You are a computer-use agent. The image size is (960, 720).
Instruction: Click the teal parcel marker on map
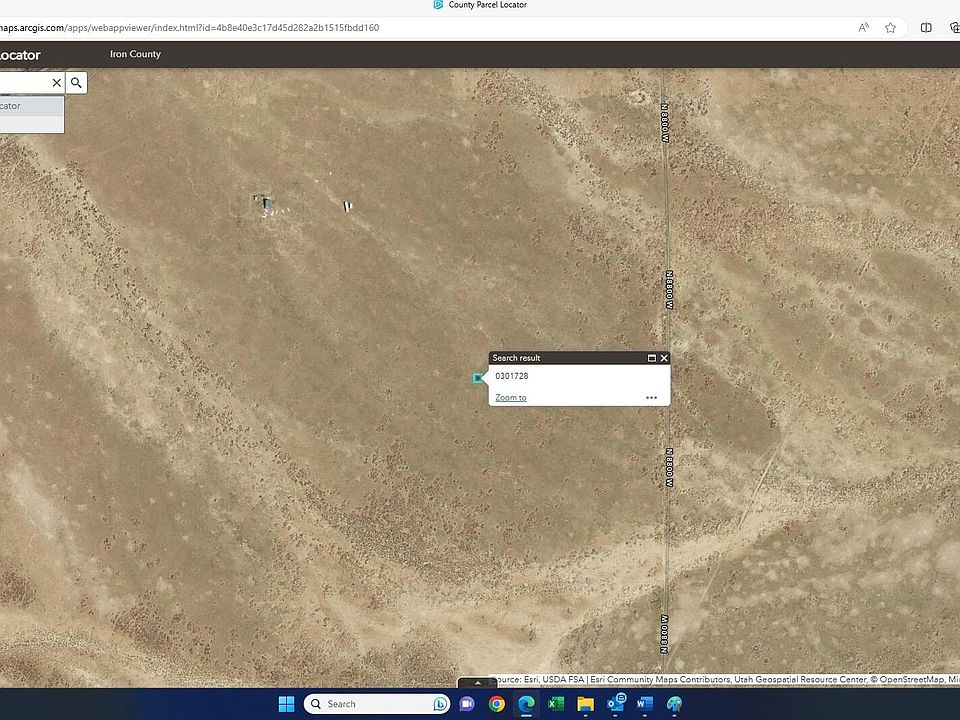[x=477, y=377]
